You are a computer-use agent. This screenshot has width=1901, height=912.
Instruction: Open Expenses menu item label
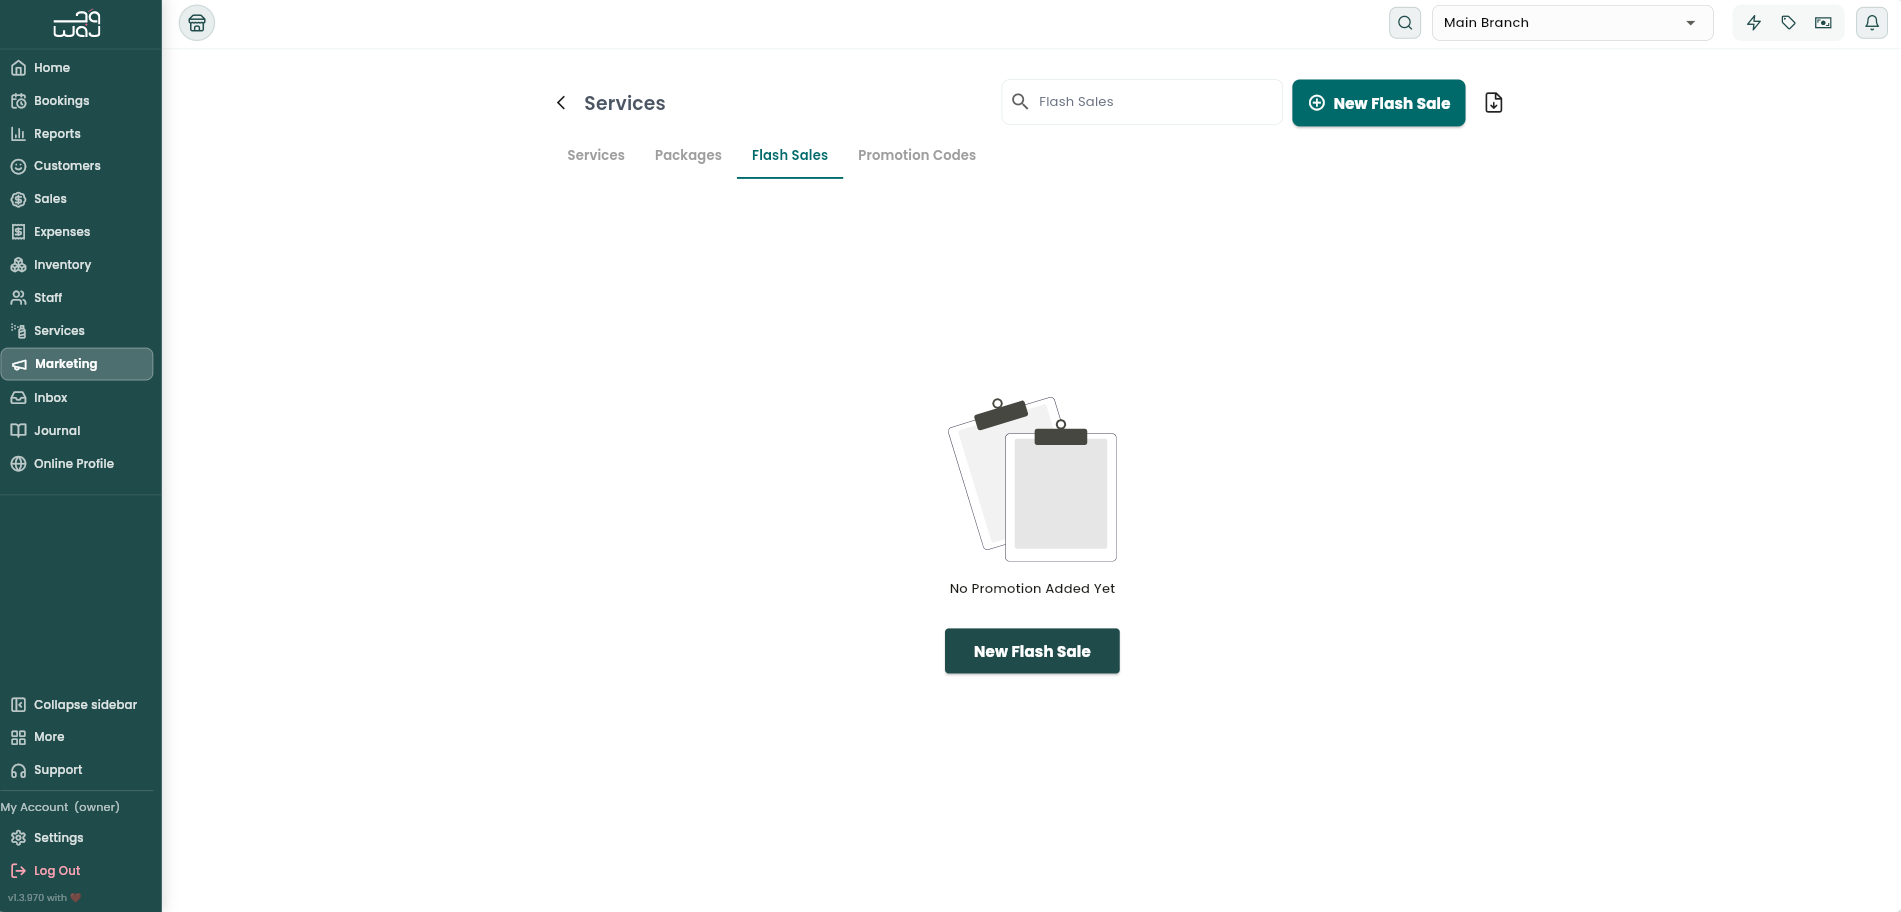click(x=62, y=232)
